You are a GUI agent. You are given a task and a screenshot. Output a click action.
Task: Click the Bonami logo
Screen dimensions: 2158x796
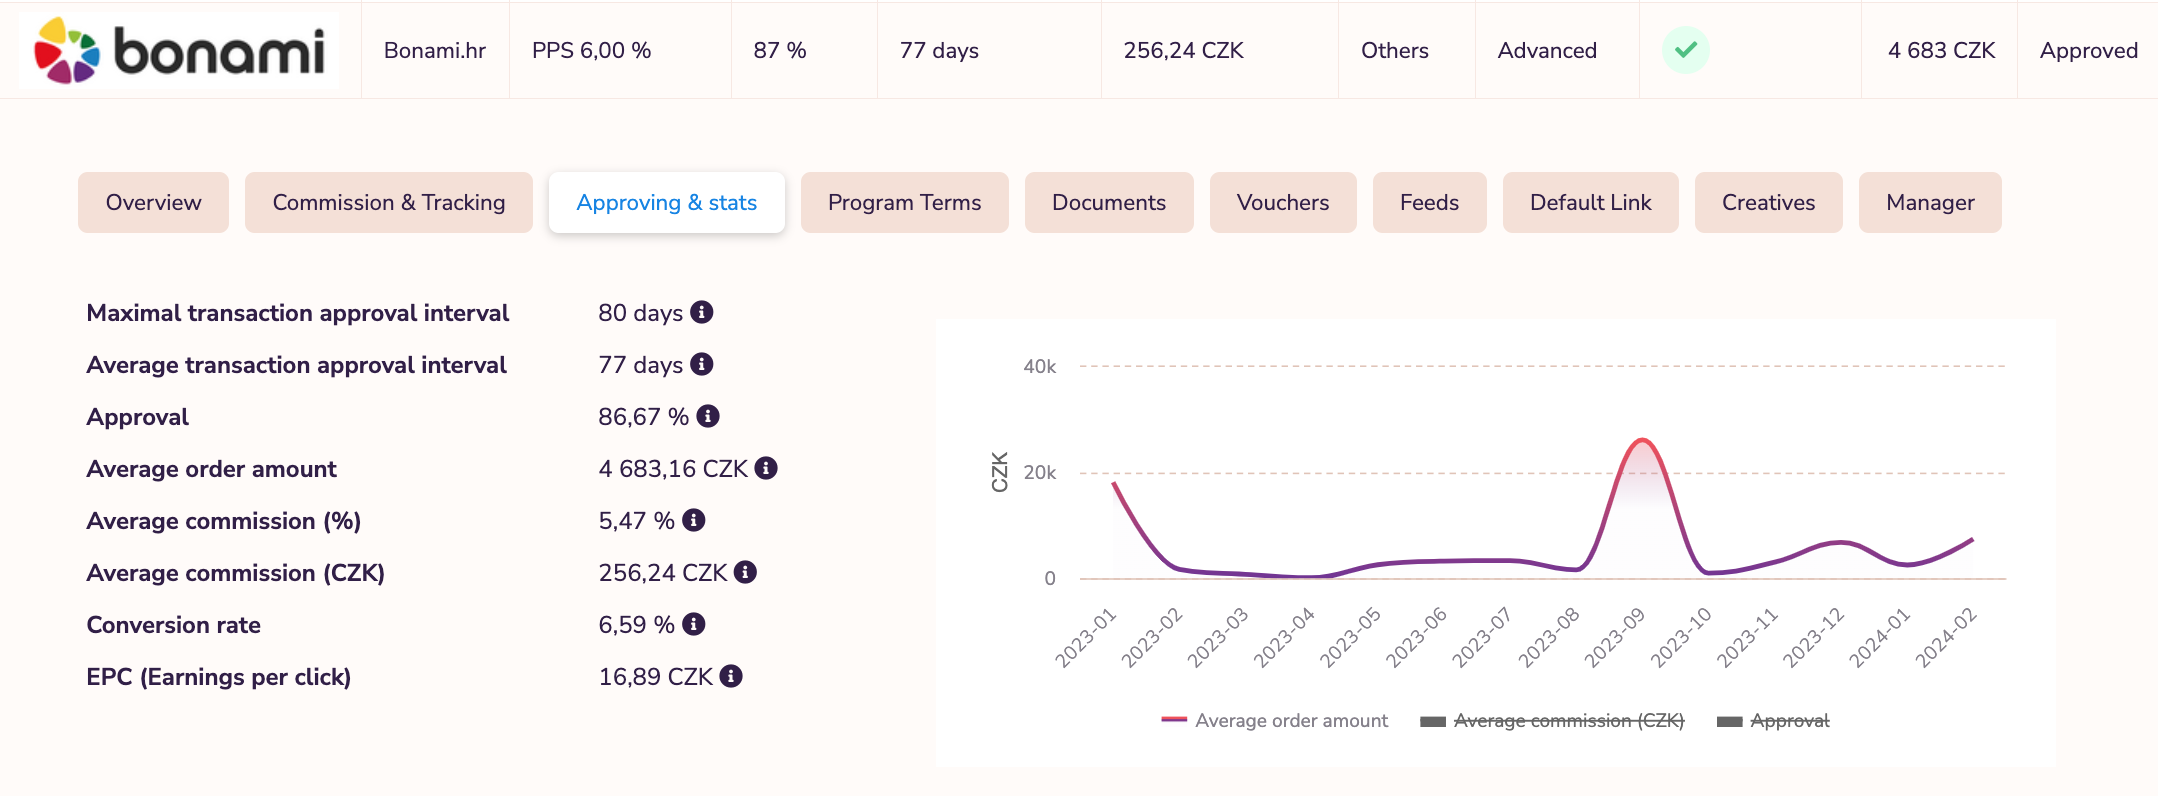pos(180,50)
